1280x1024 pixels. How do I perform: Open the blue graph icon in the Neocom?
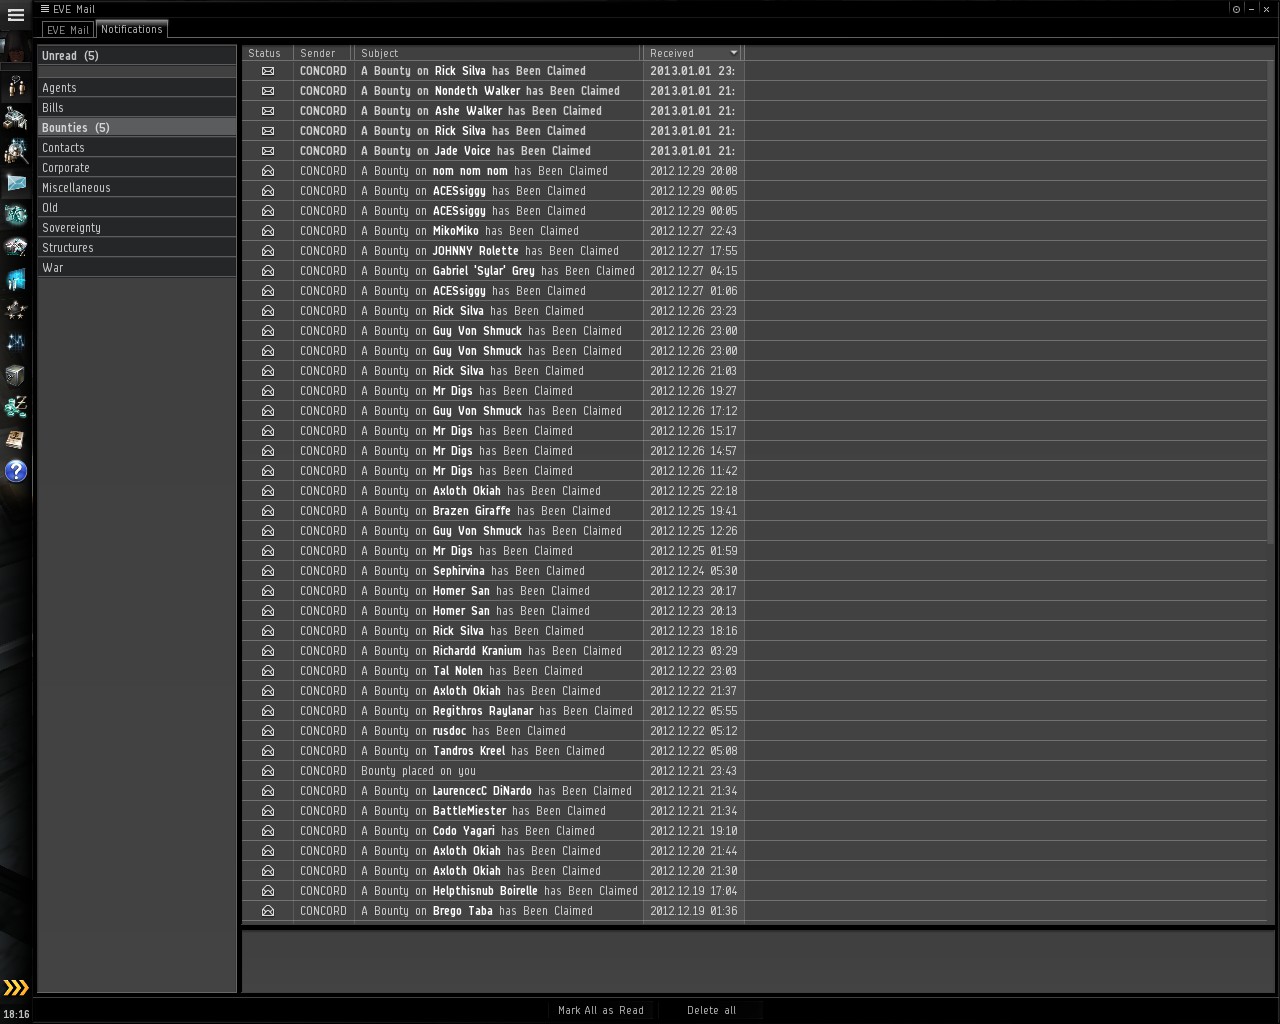[x=16, y=343]
